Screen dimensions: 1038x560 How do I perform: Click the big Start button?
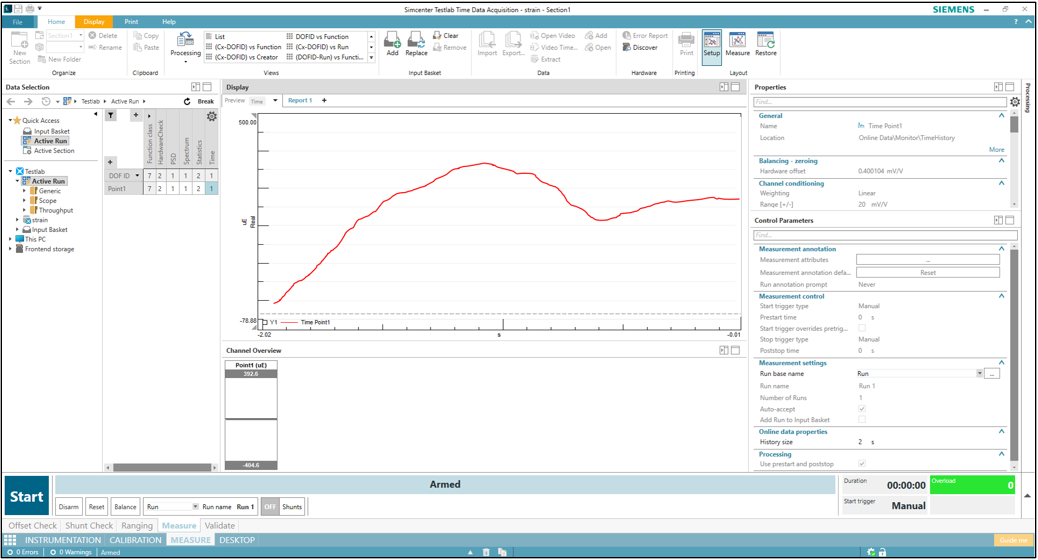(26, 496)
